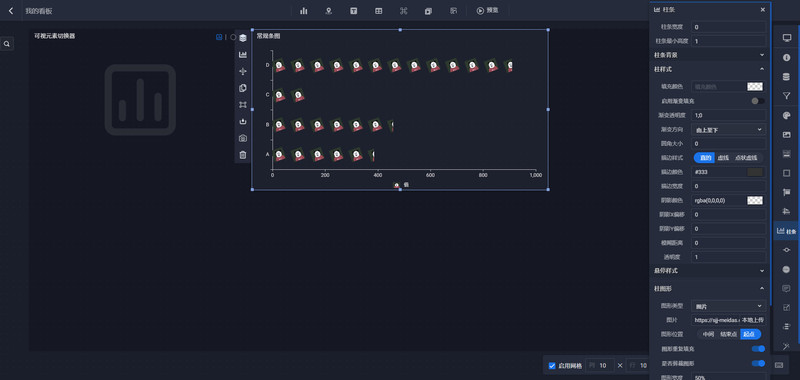The image size is (800, 380).
Task: Click the chart type icon beside chart
Action: (243, 55)
